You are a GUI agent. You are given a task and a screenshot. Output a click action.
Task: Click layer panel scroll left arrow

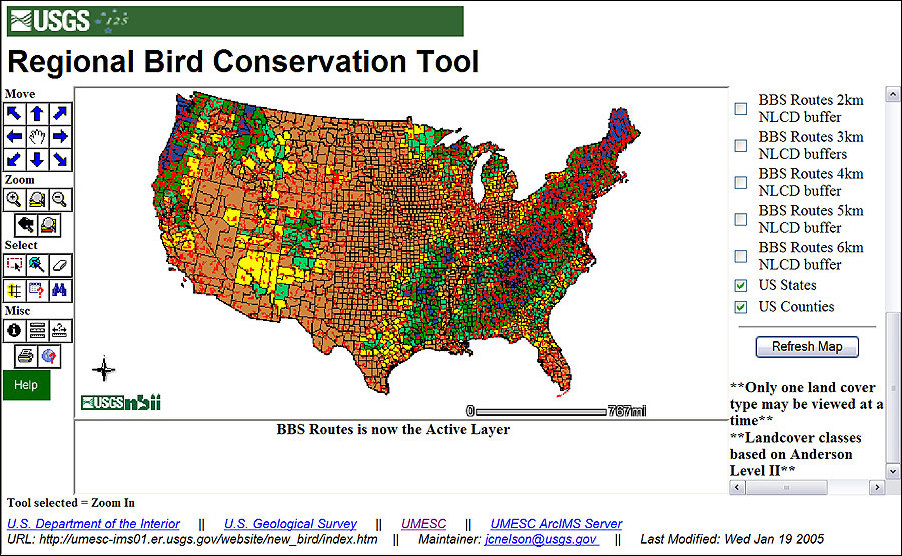tap(737, 488)
